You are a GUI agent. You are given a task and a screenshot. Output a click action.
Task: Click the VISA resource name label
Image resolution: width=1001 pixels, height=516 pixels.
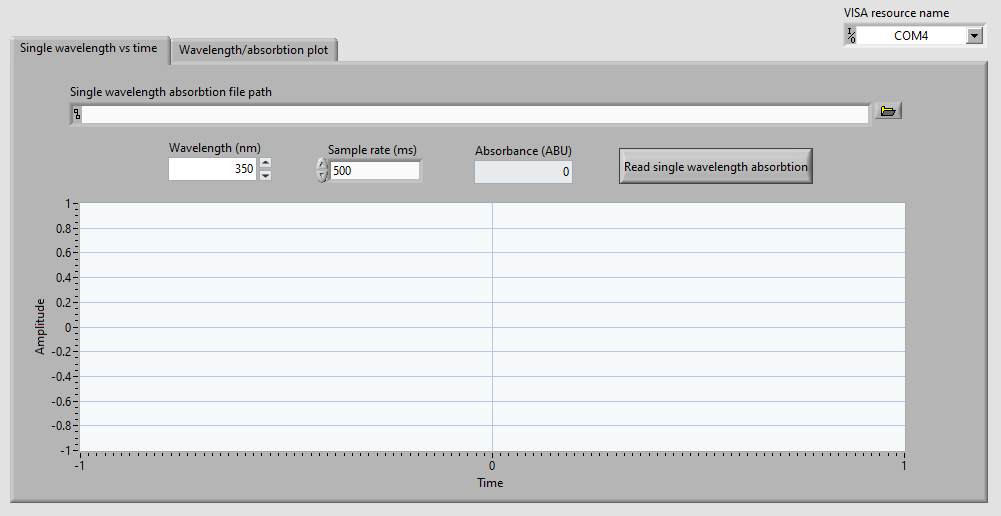pos(896,13)
